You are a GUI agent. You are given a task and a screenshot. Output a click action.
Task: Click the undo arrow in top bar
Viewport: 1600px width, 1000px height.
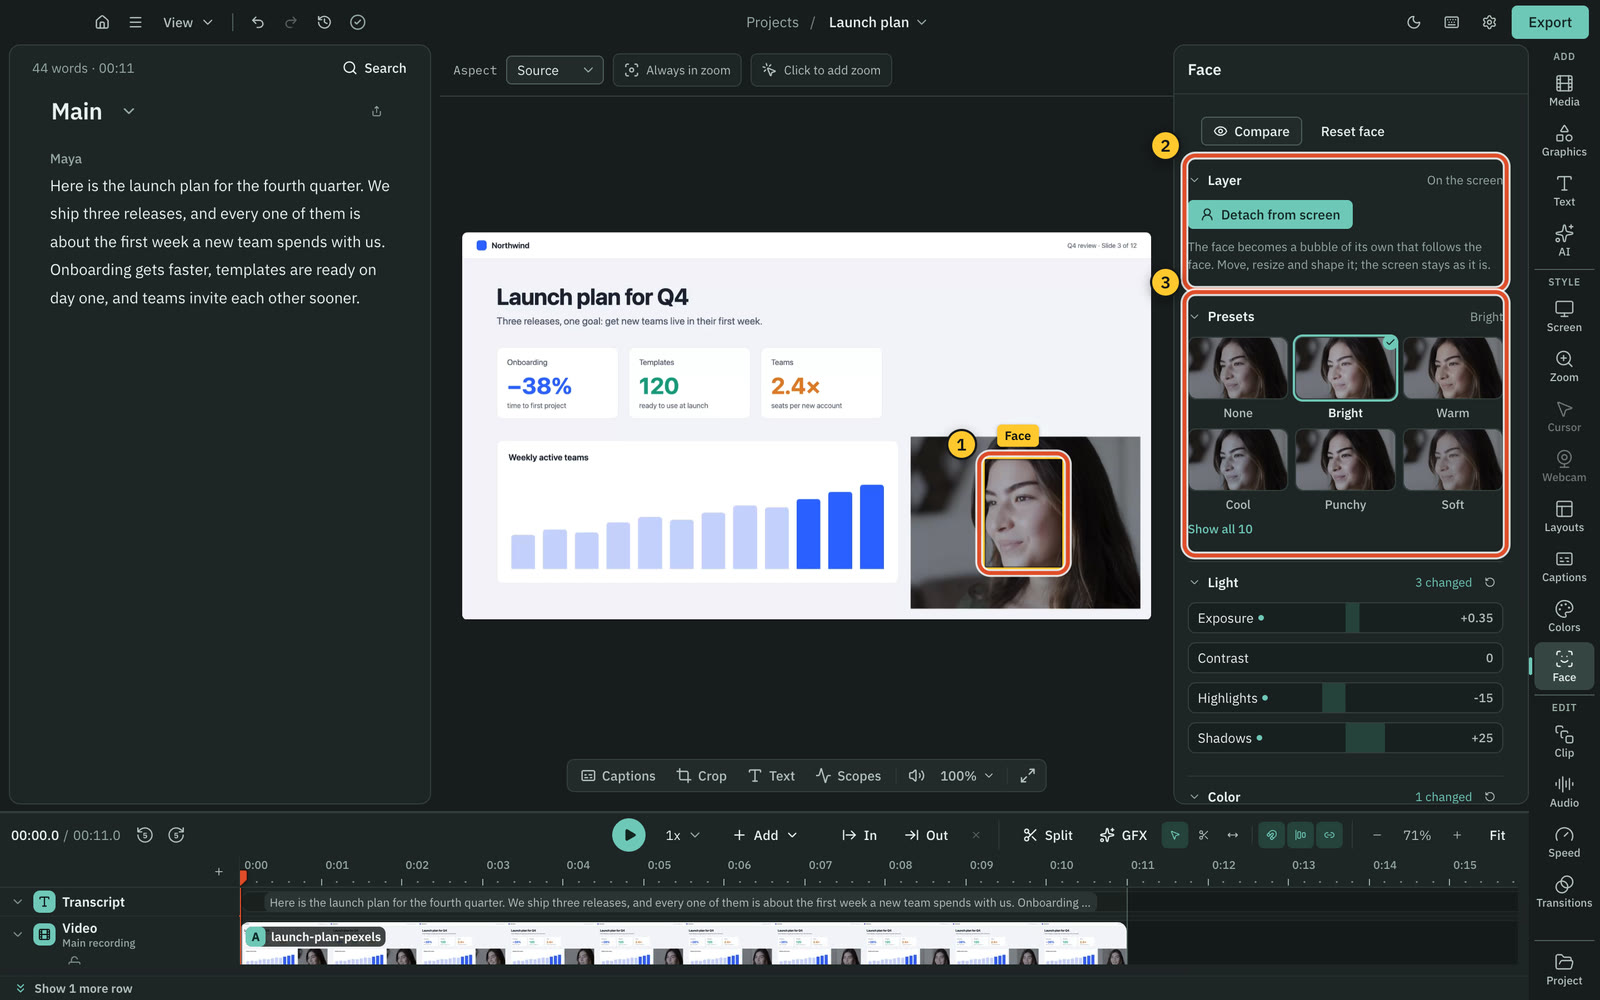[x=258, y=22]
